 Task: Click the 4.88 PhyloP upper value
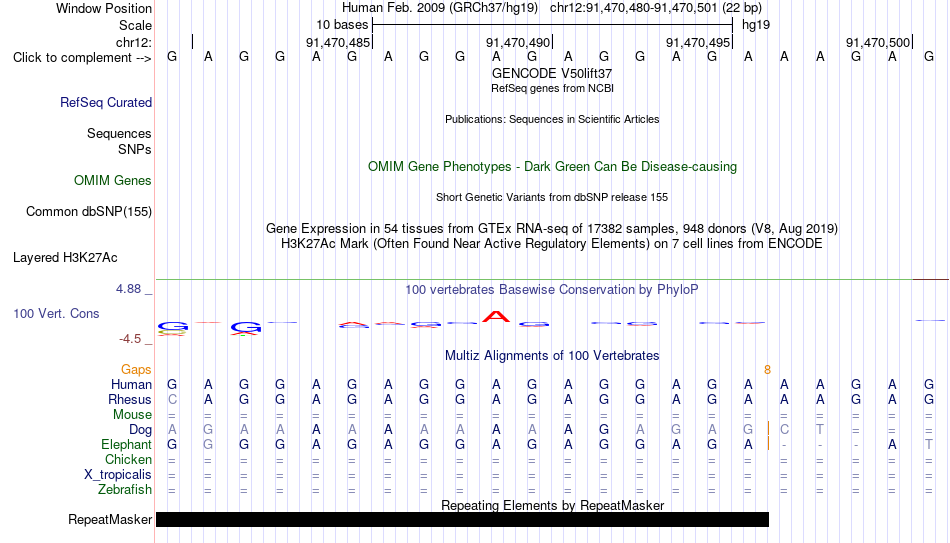point(128,289)
